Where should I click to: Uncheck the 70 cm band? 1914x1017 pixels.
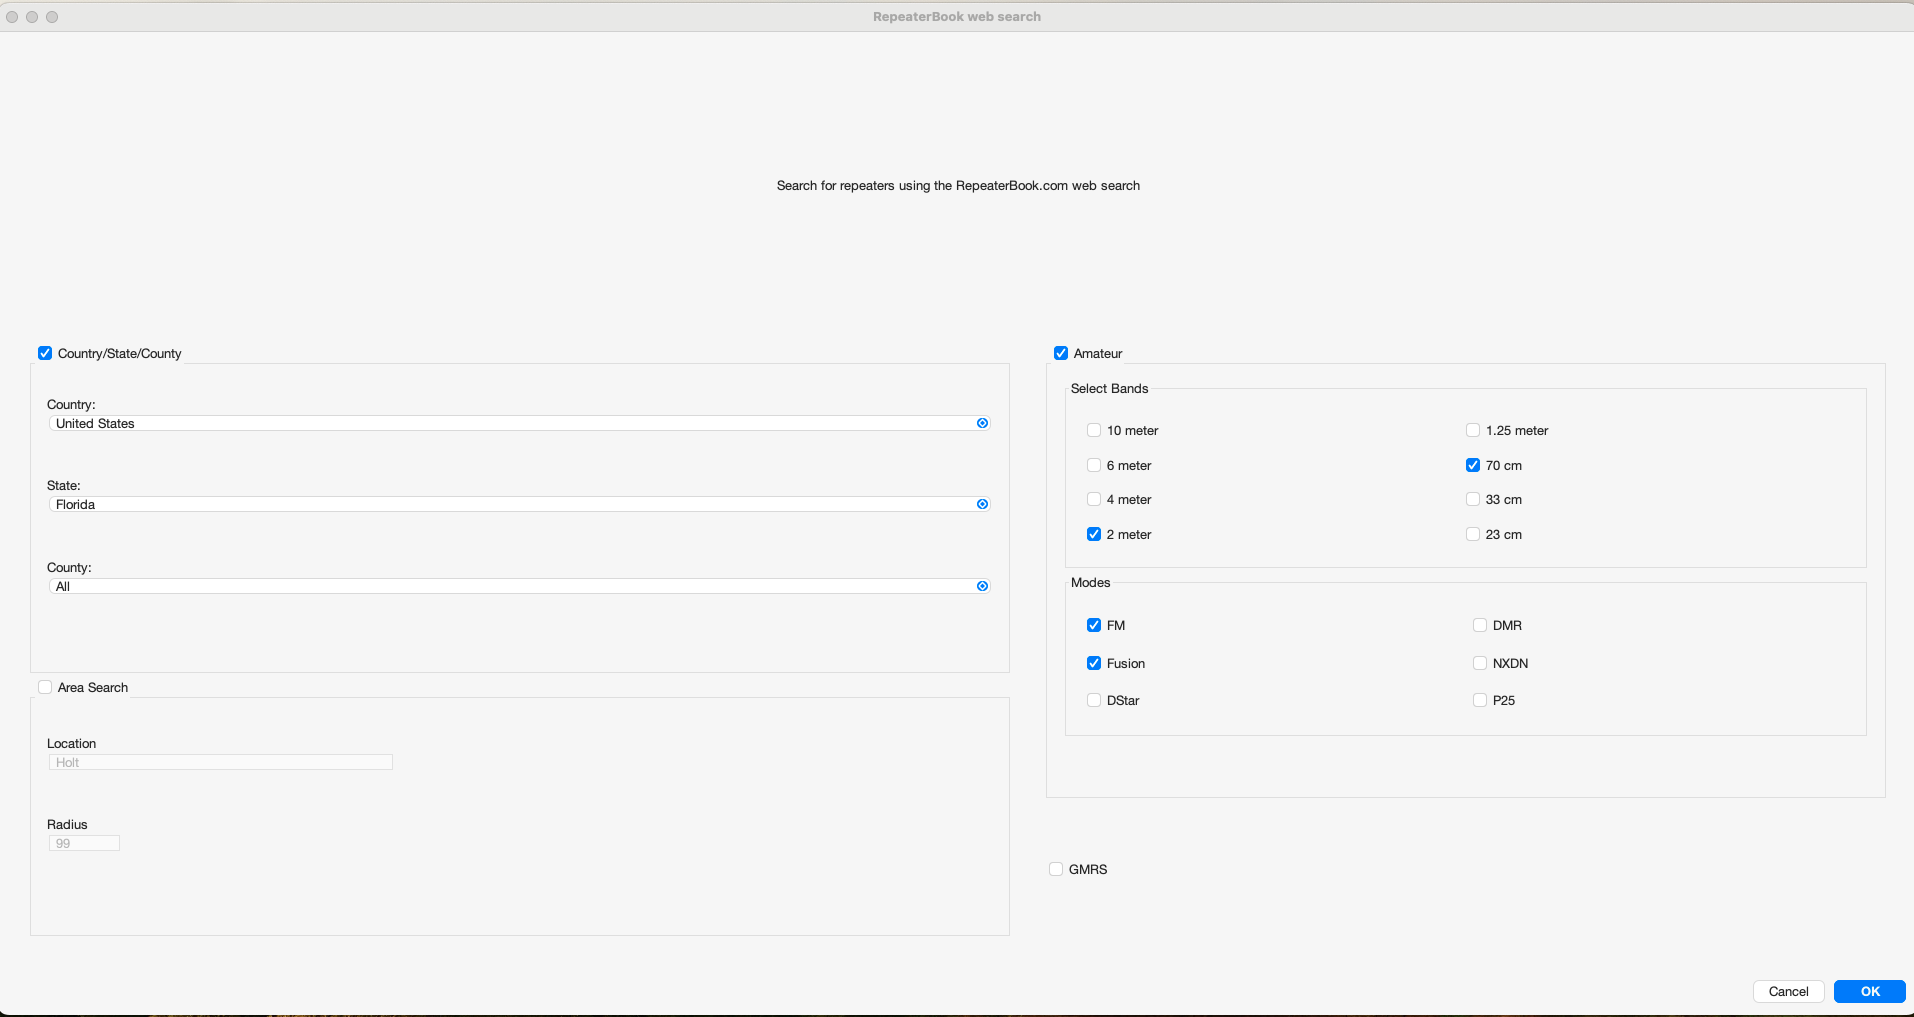[1473, 465]
